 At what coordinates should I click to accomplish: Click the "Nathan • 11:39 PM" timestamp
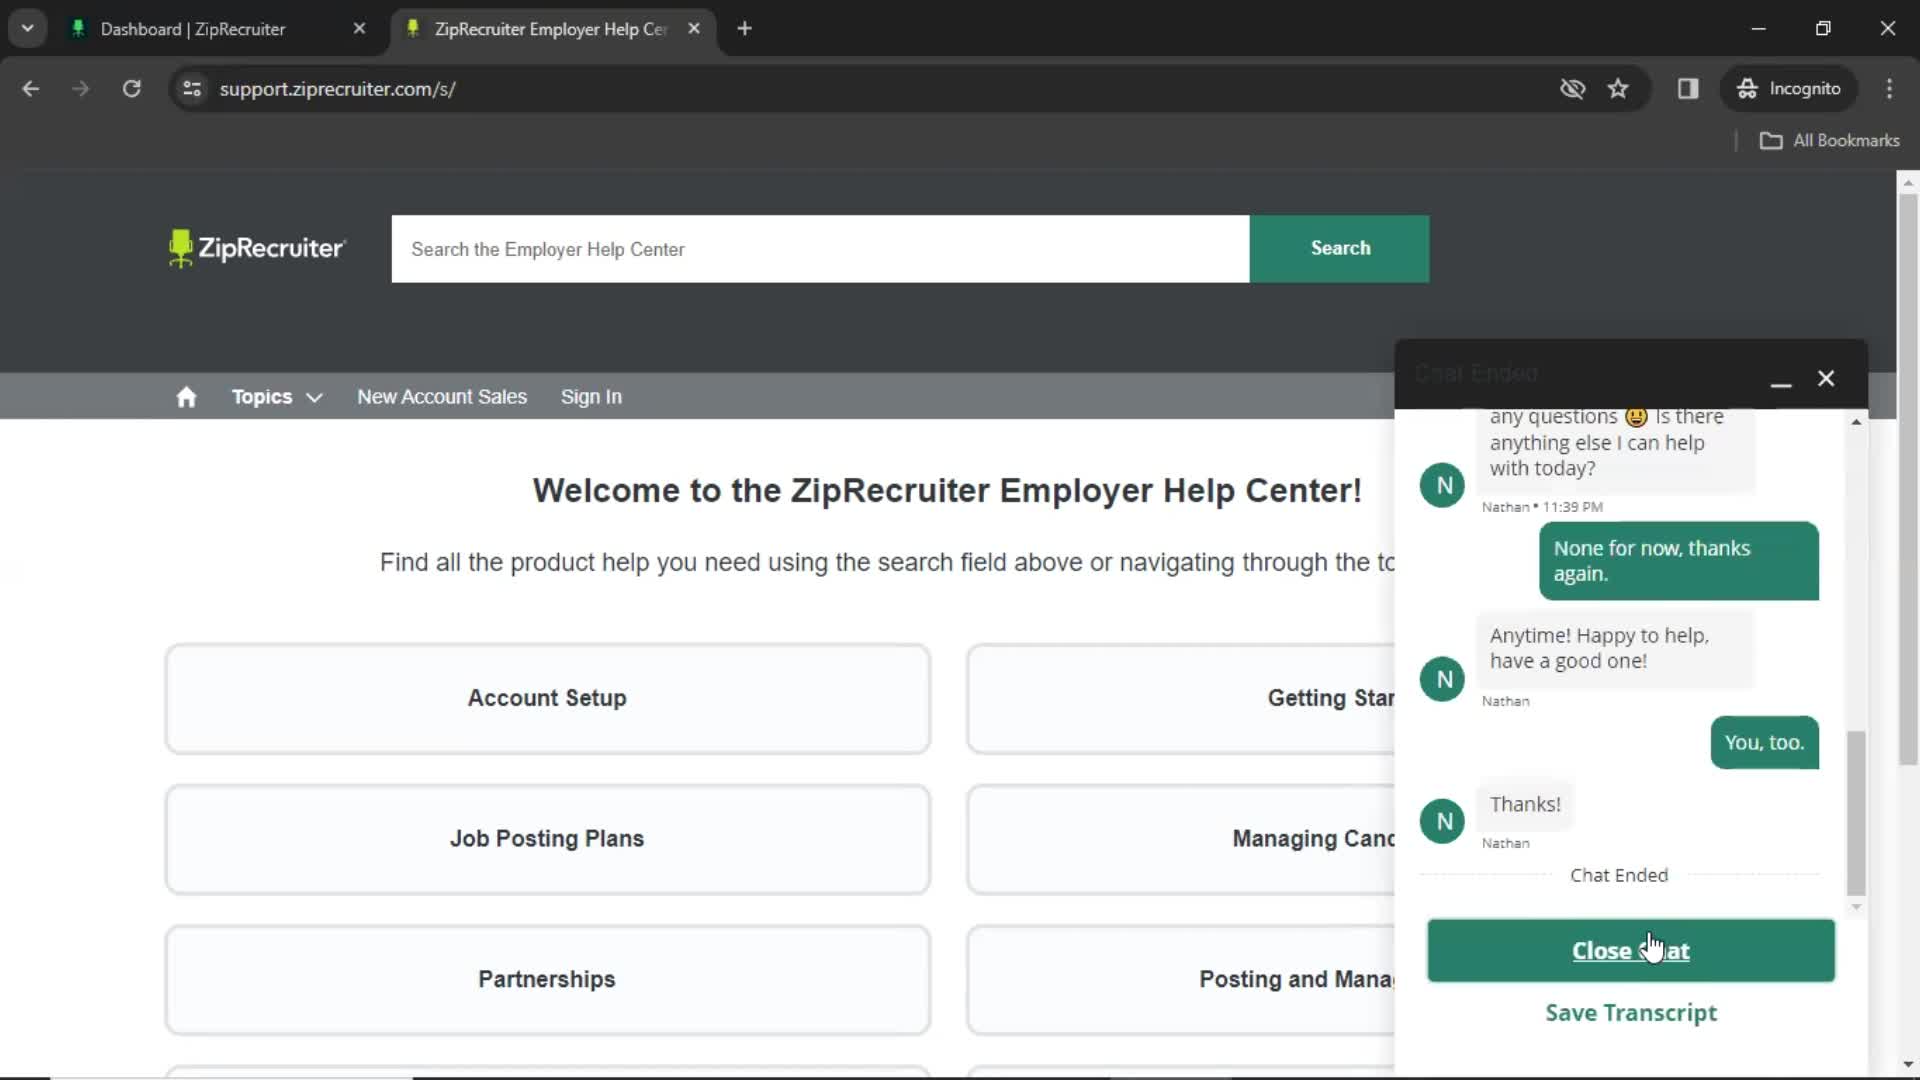pos(1542,507)
